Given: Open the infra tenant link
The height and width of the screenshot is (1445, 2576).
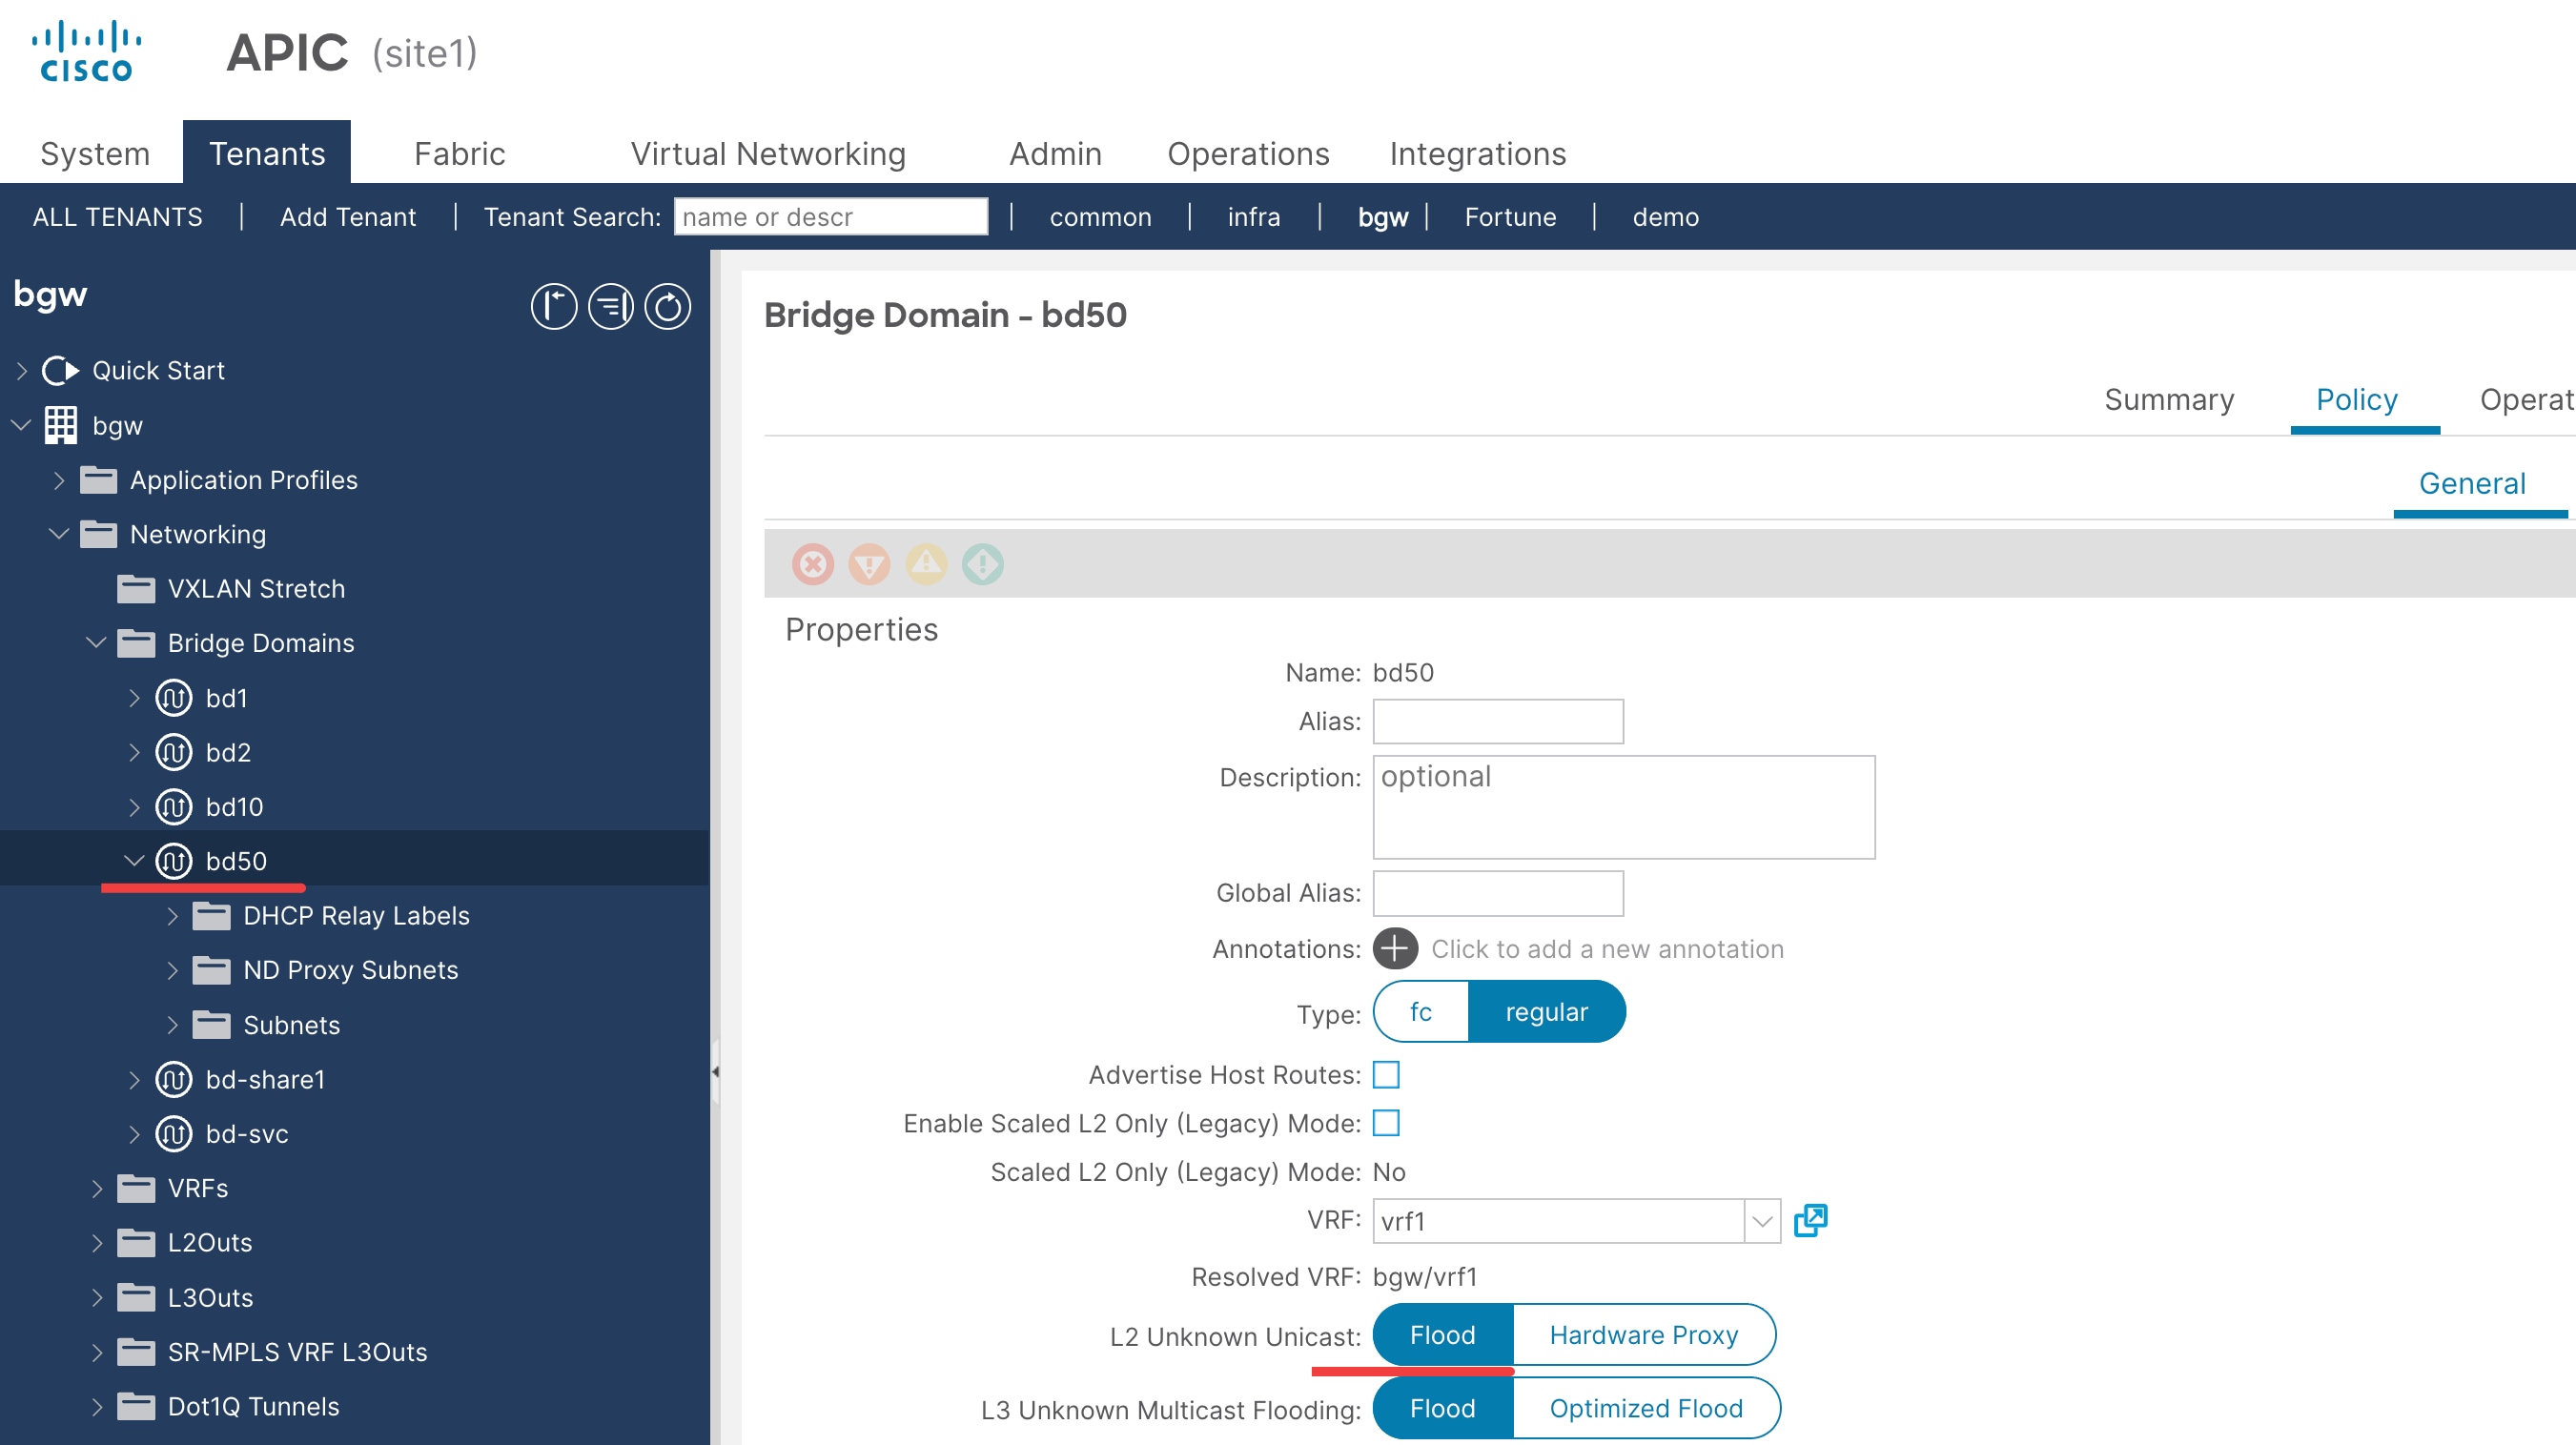Looking at the screenshot, I should (x=1254, y=217).
